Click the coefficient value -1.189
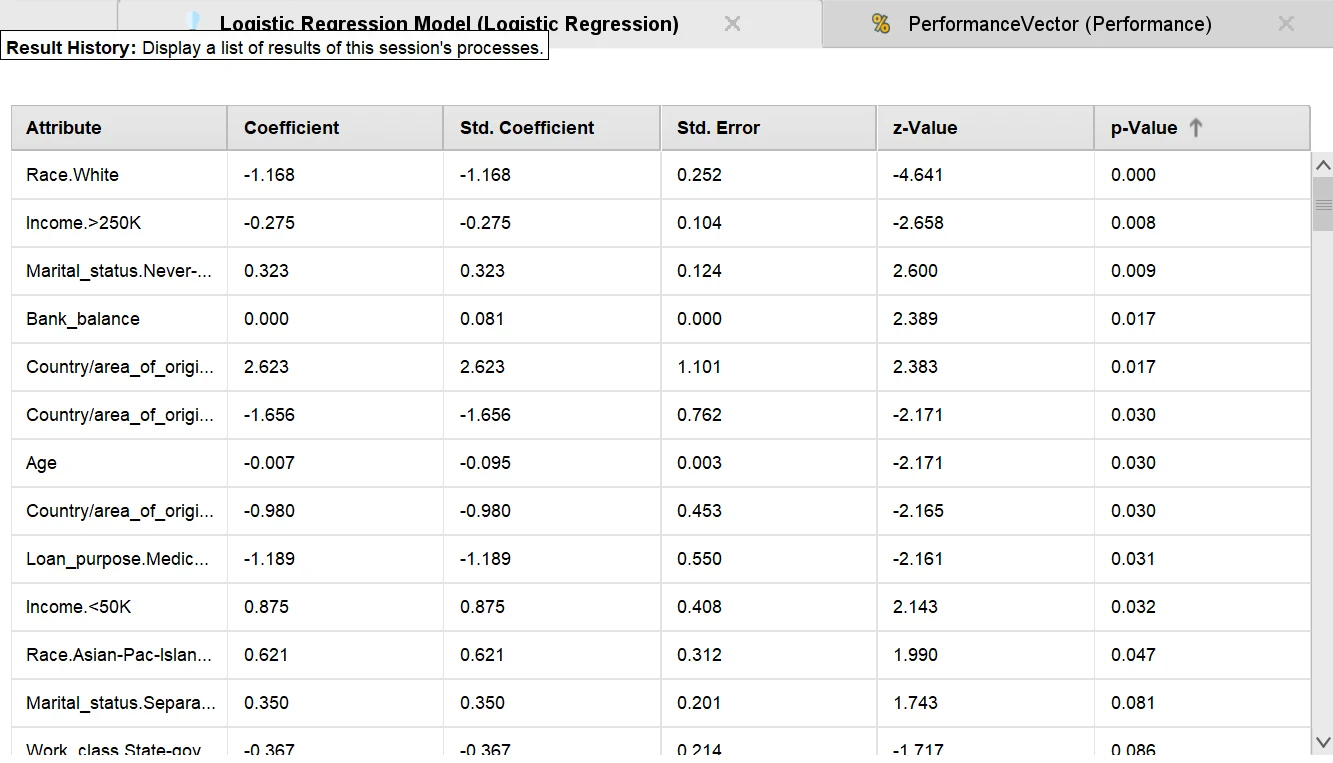Image resolution: width=1333 pixels, height=763 pixels. pyautogui.click(x=335, y=559)
